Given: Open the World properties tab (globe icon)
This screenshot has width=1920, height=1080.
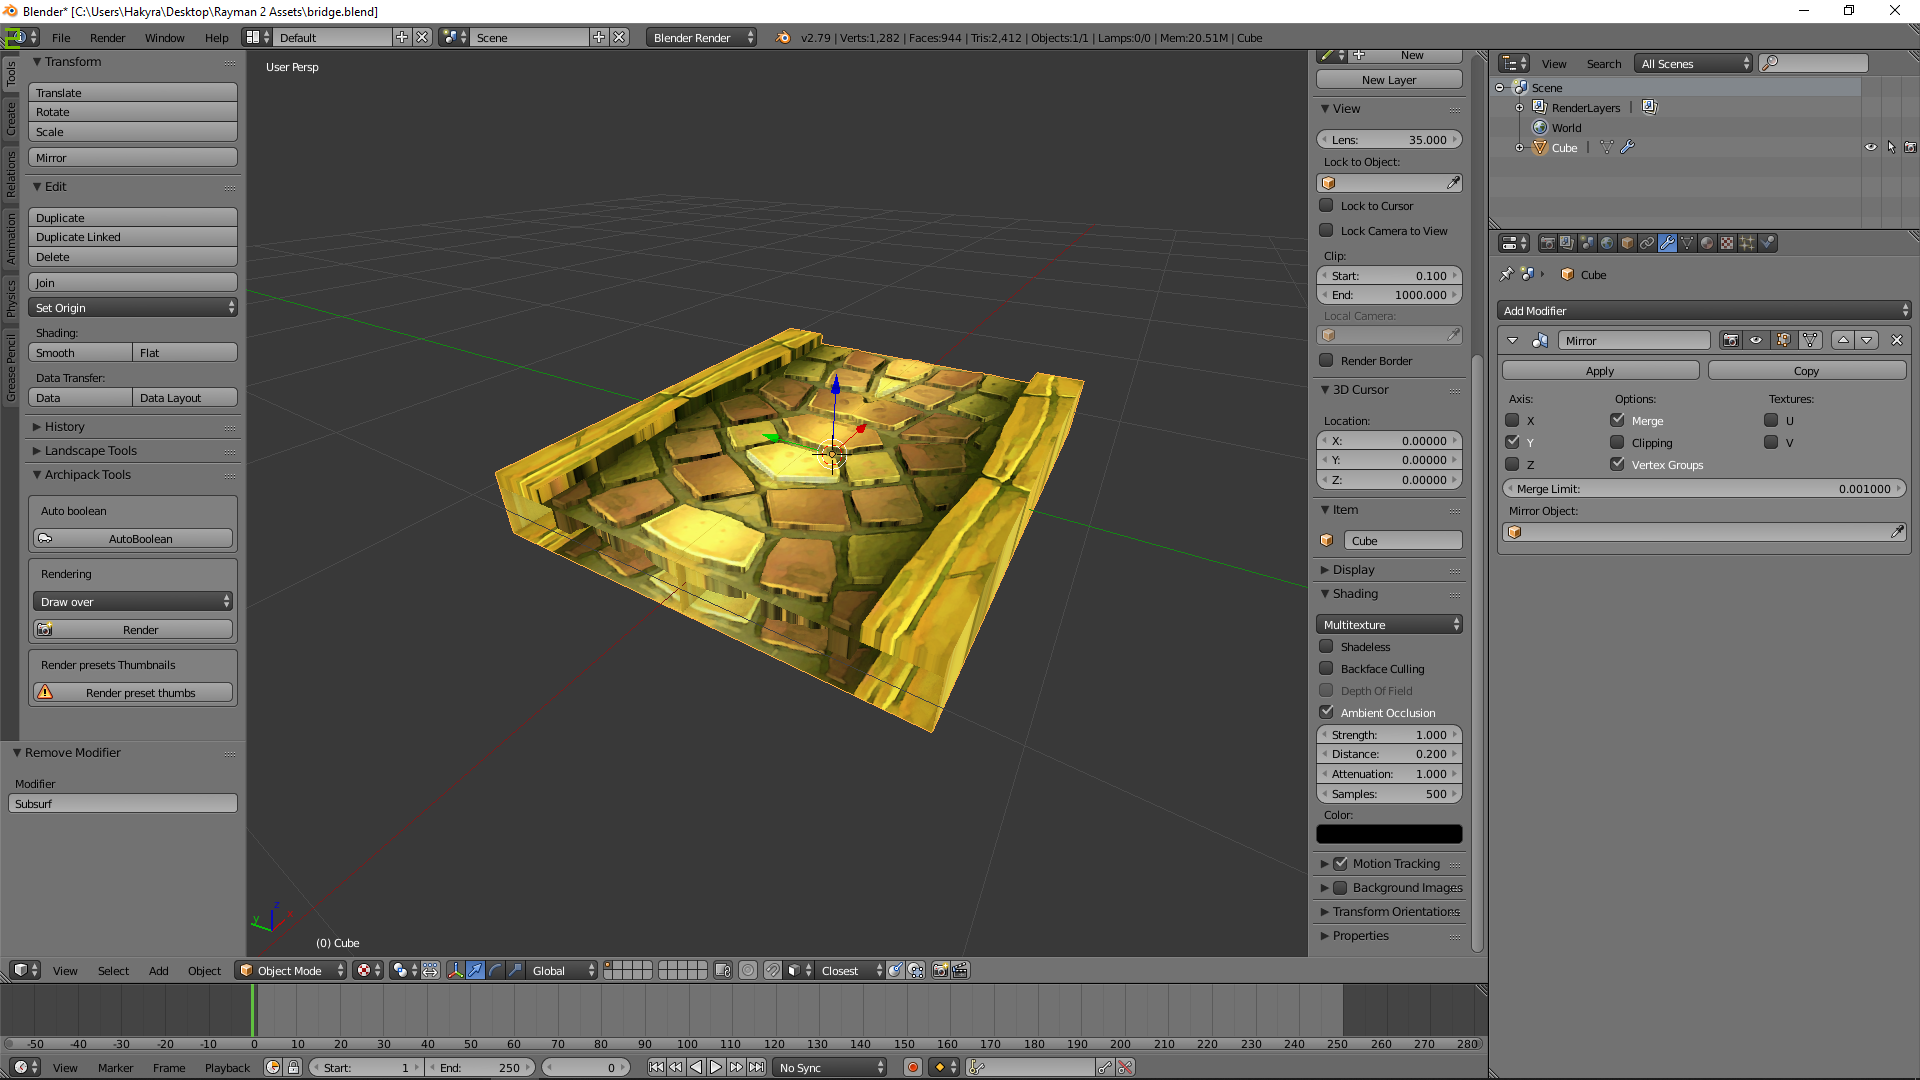Looking at the screenshot, I should click(1607, 243).
